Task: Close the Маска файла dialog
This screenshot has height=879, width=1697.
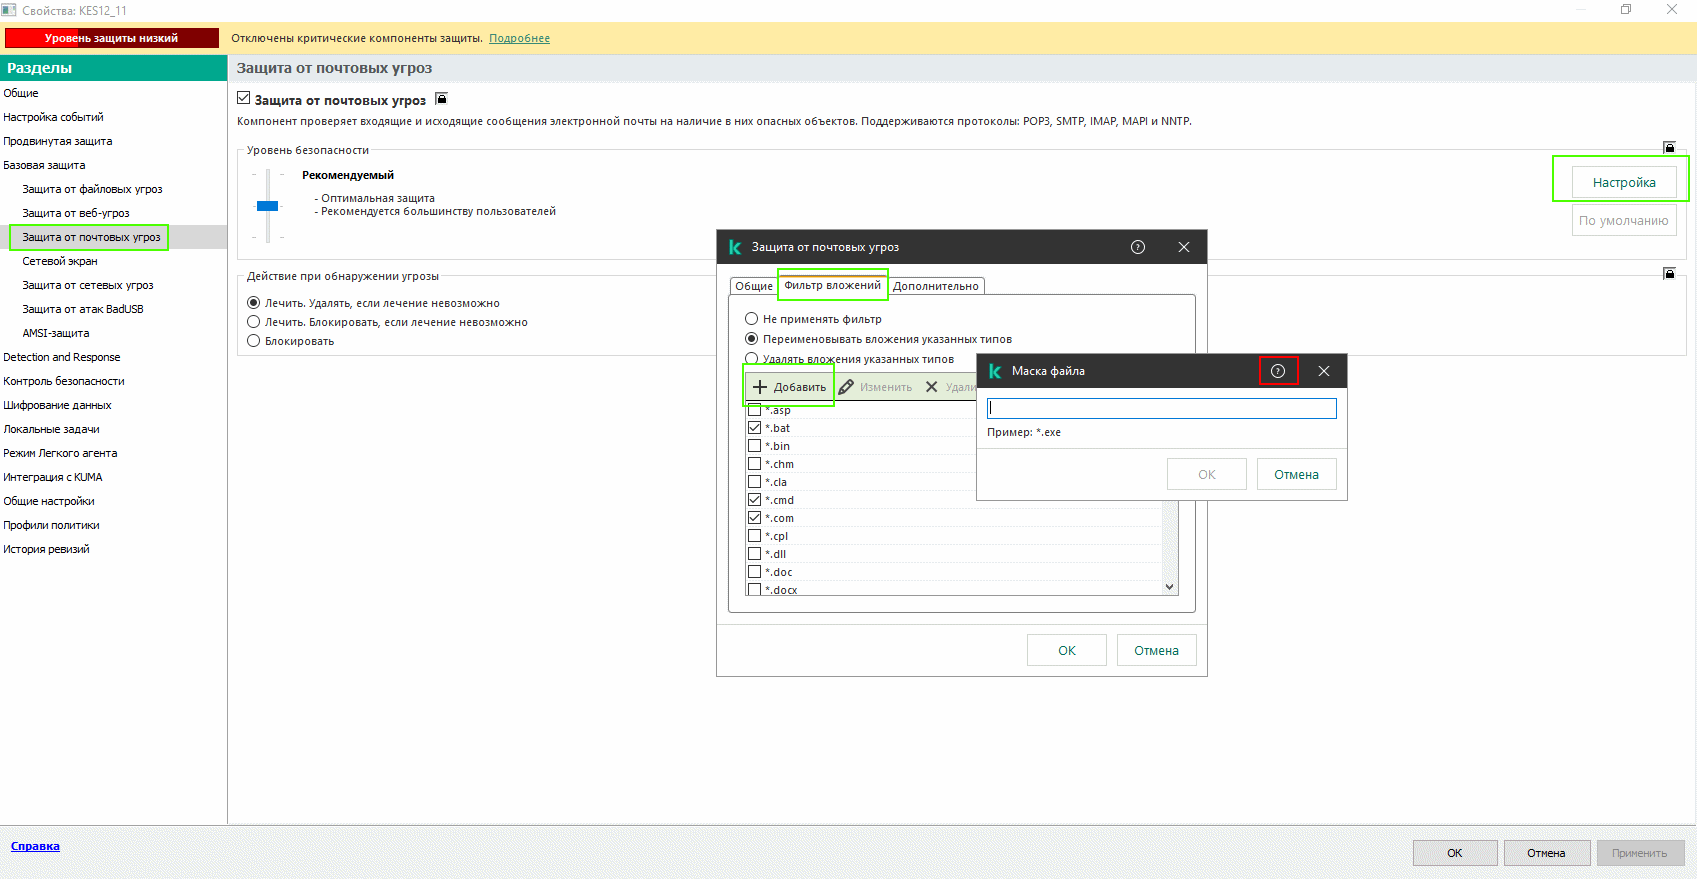Action: coord(1323,371)
